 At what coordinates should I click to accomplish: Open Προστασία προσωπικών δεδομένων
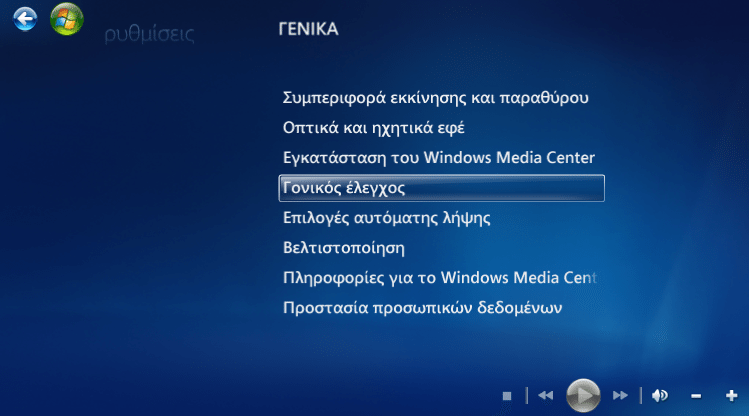422,308
